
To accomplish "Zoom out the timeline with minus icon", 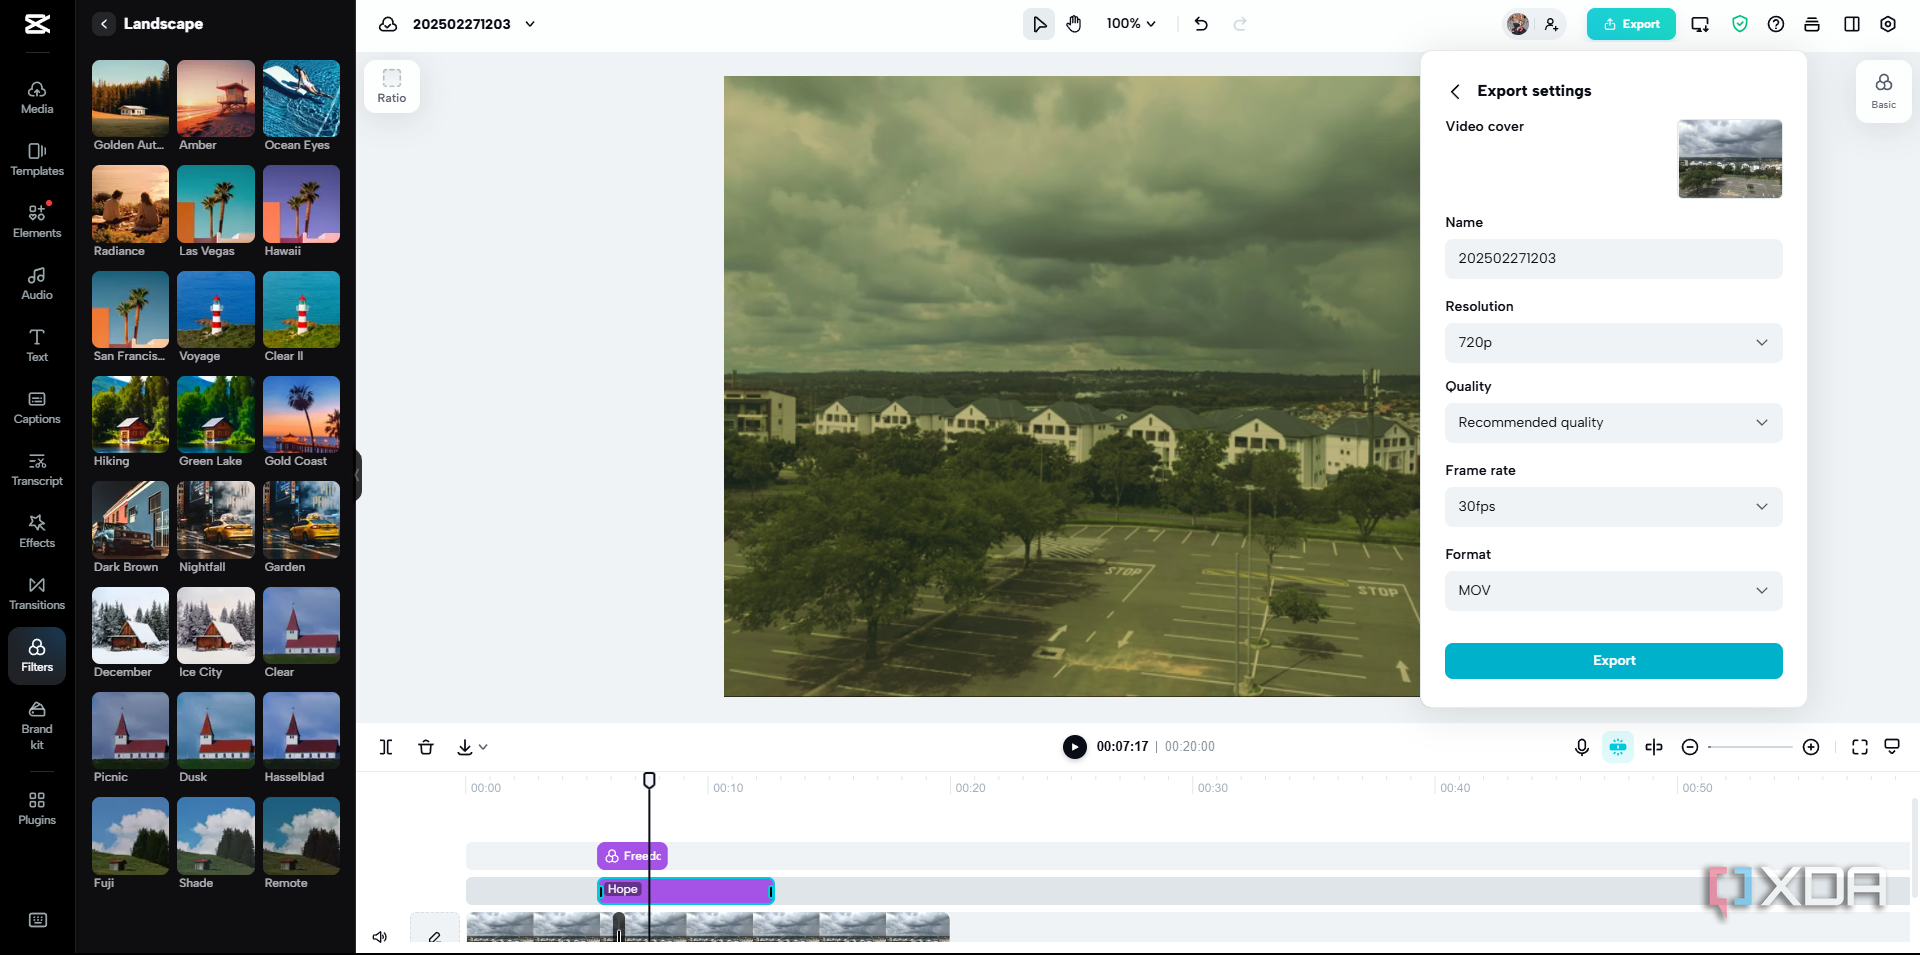I will pos(1690,747).
